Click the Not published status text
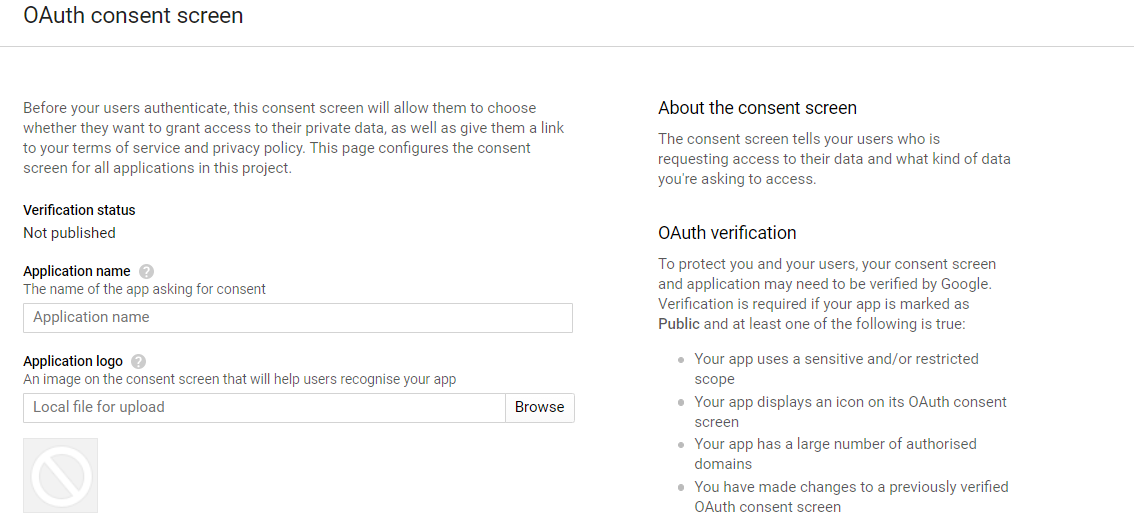1134x525 pixels. pyautogui.click(x=69, y=233)
